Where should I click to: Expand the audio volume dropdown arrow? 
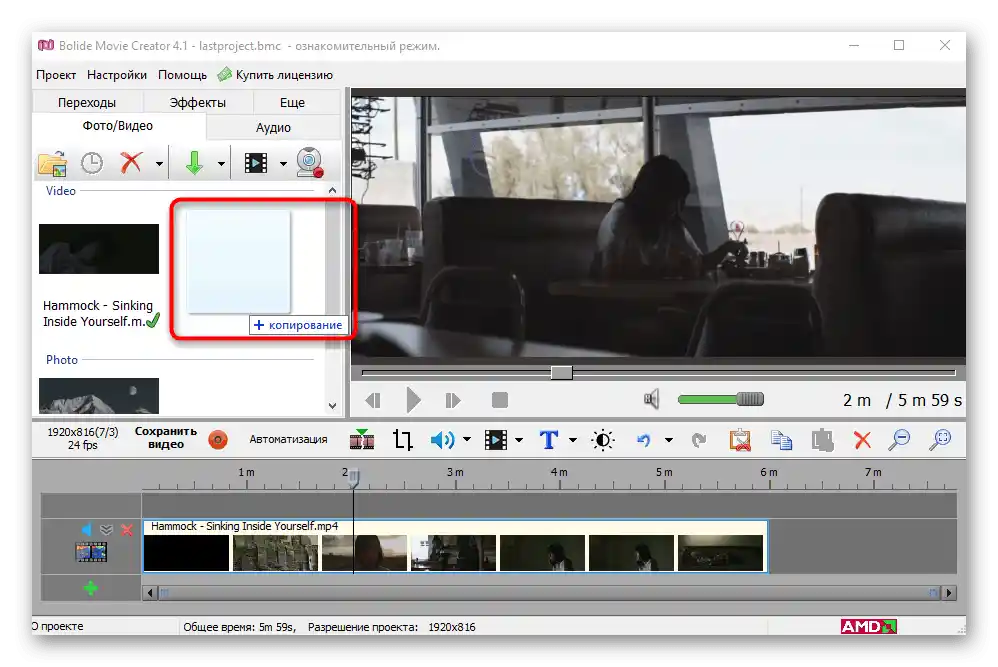tap(467, 439)
